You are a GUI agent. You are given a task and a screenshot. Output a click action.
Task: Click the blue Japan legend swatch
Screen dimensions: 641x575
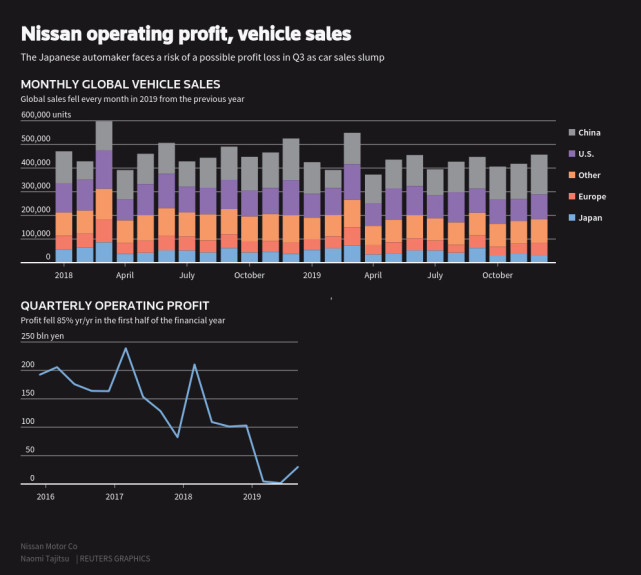(572, 217)
